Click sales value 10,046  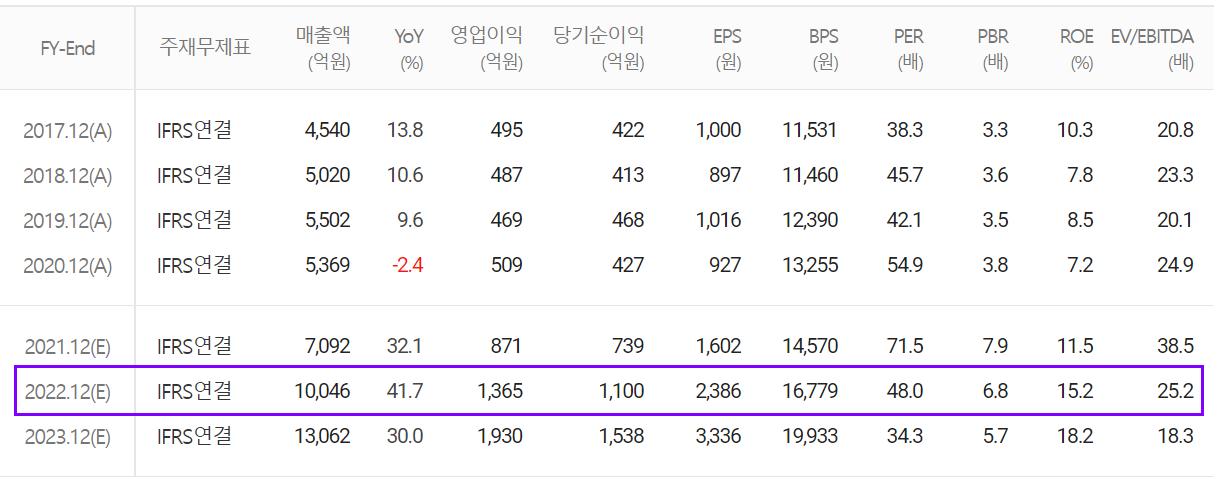click(x=323, y=392)
